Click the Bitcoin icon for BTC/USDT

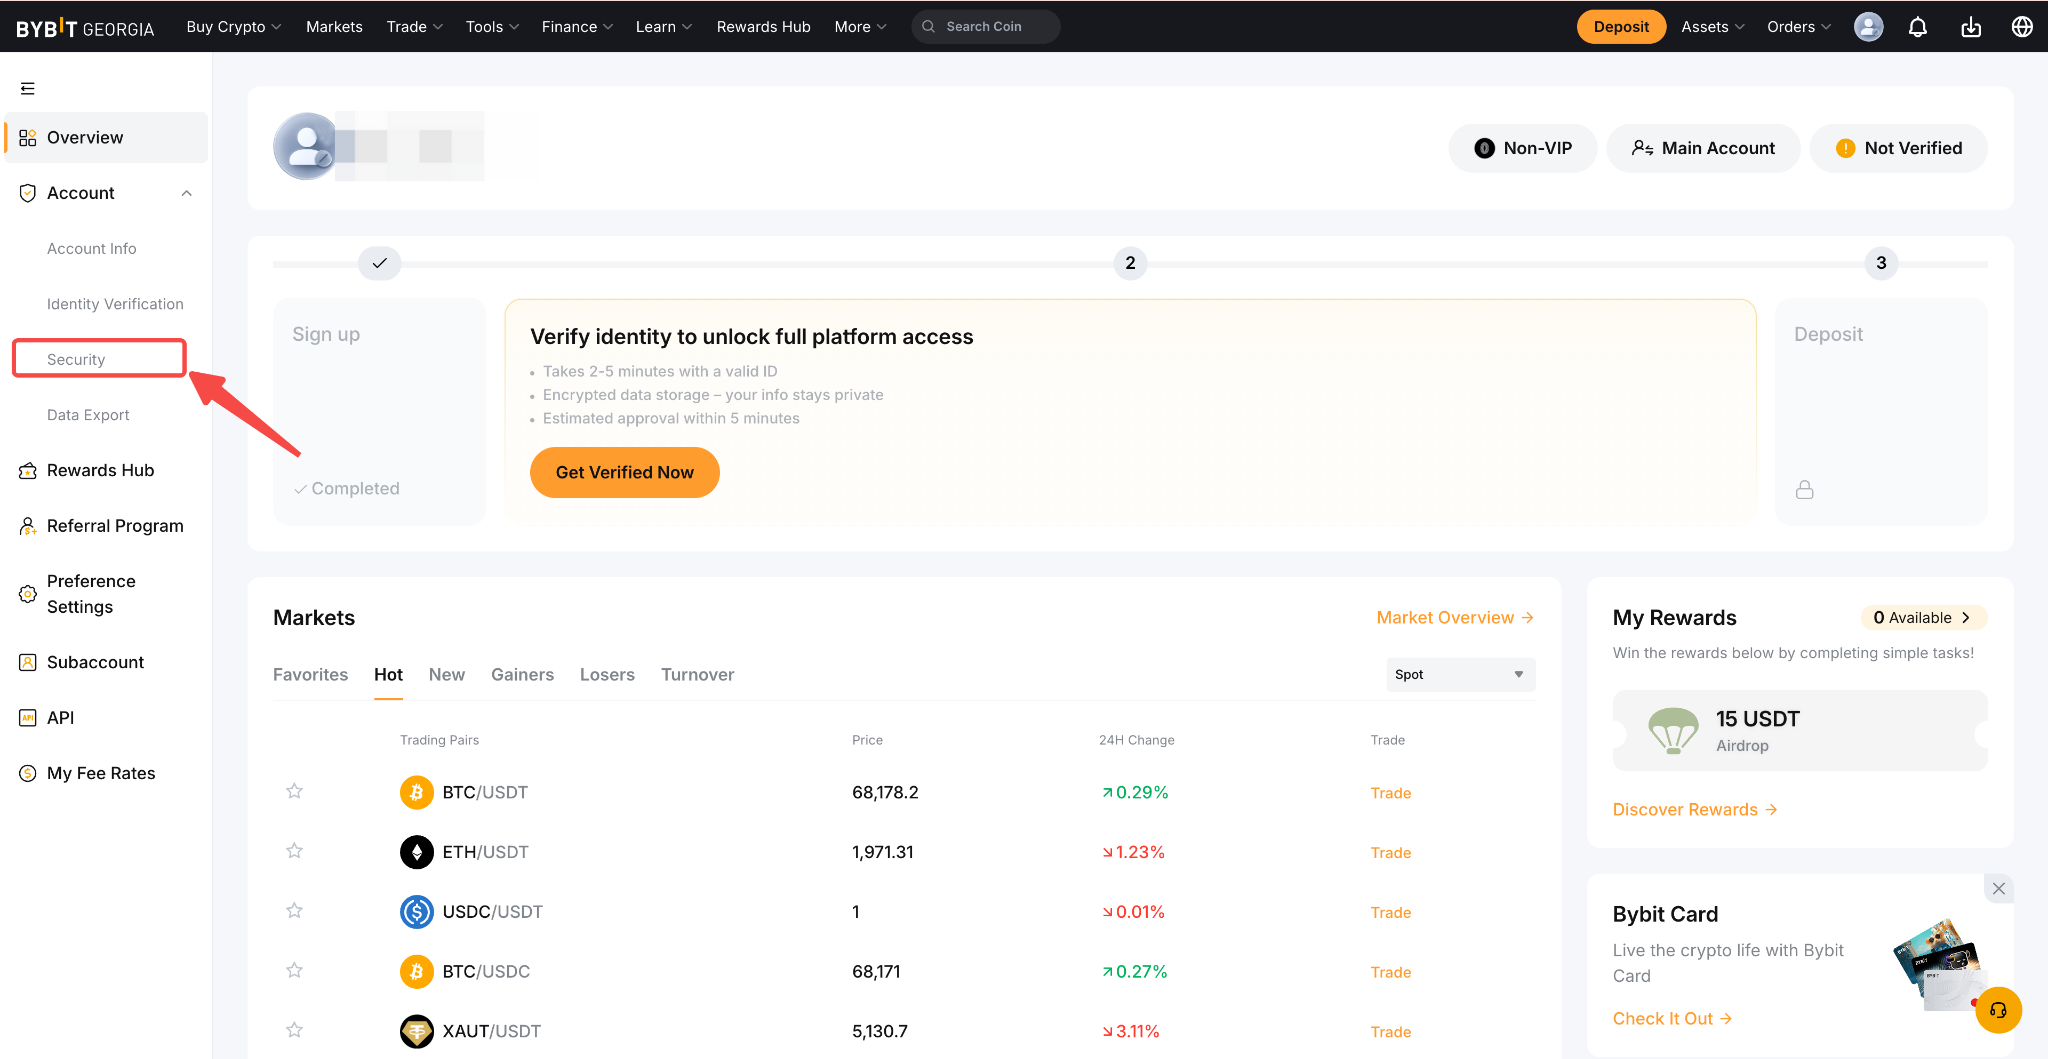pyautogui.click(x=416, y=792)
